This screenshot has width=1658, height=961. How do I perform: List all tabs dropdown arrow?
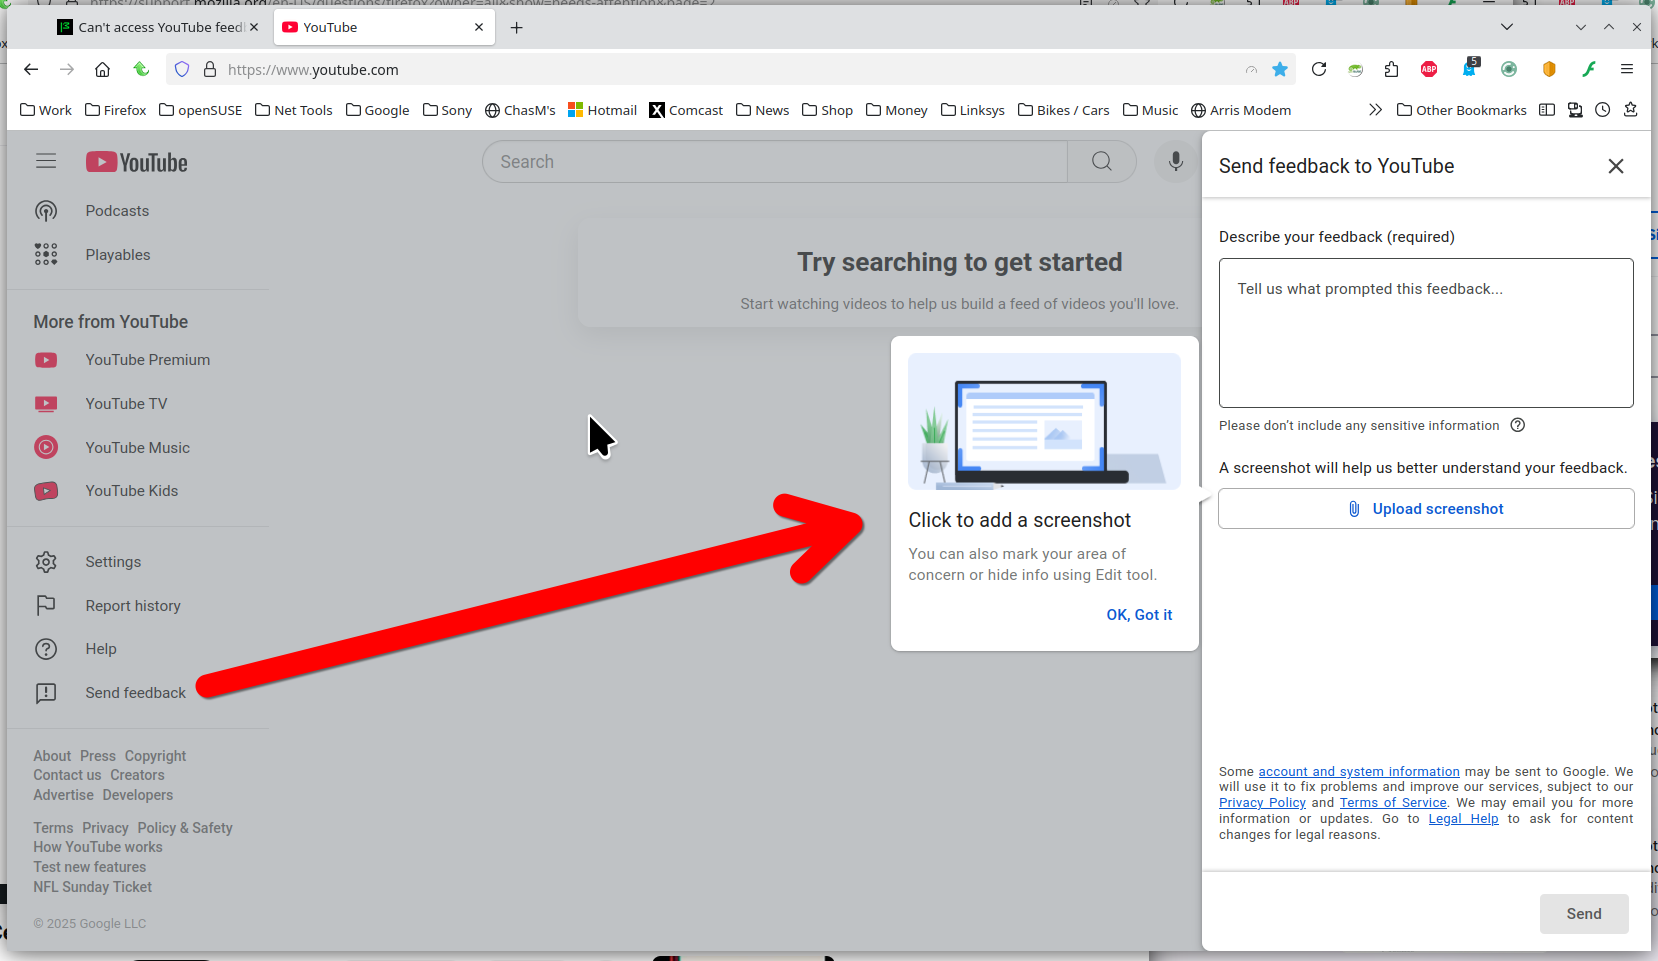[x=1507, y=27]
